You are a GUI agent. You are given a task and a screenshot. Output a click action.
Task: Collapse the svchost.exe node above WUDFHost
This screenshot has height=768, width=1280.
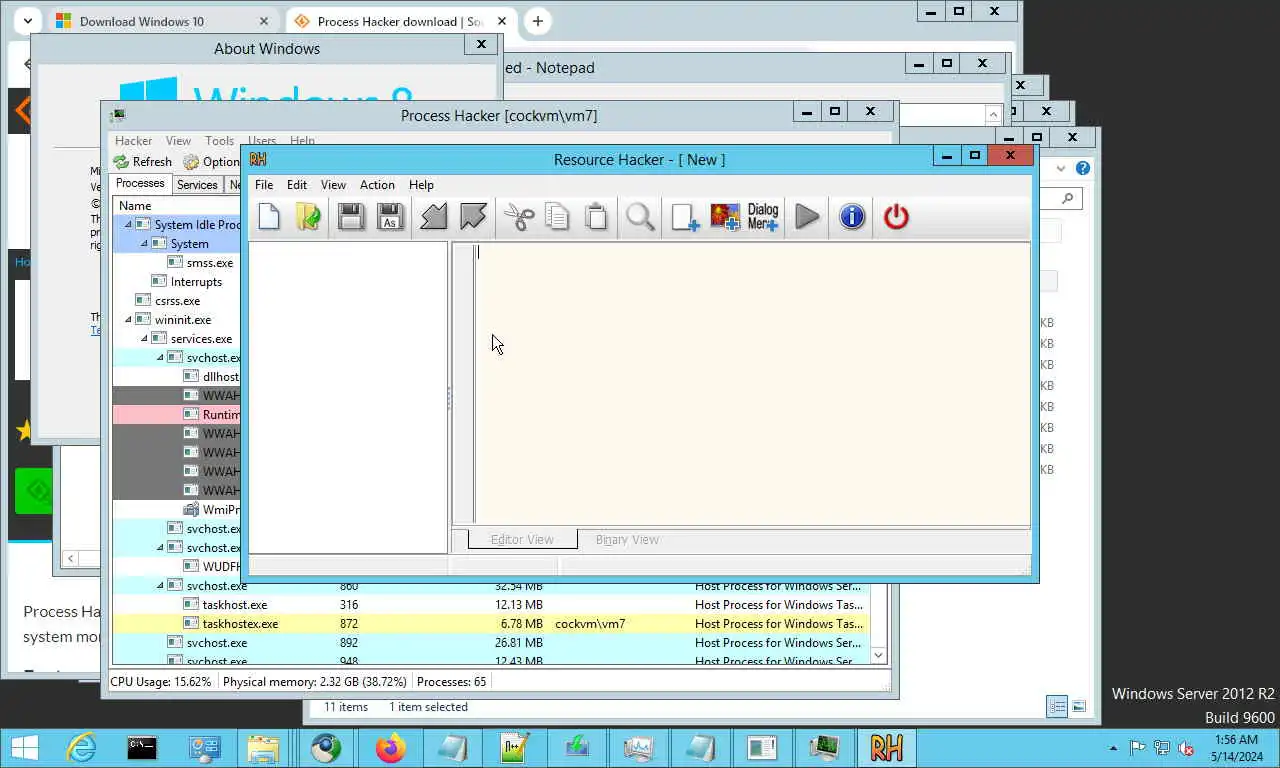click(160, 548)
